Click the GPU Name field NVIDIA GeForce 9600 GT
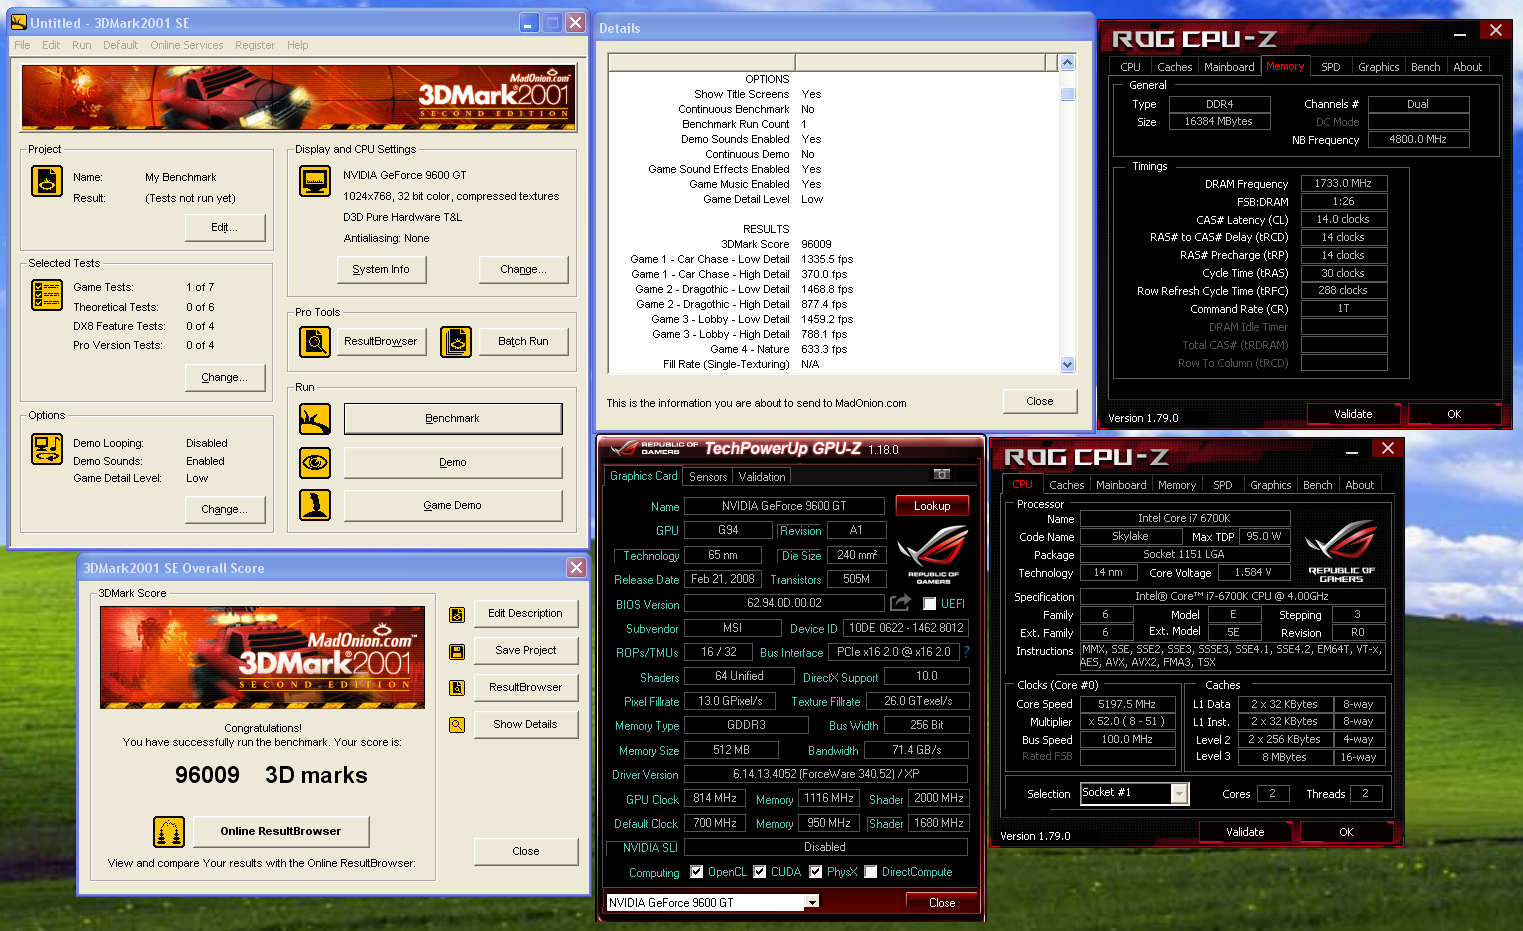This screenshot has height=931, width=1523. coord(784,506)
